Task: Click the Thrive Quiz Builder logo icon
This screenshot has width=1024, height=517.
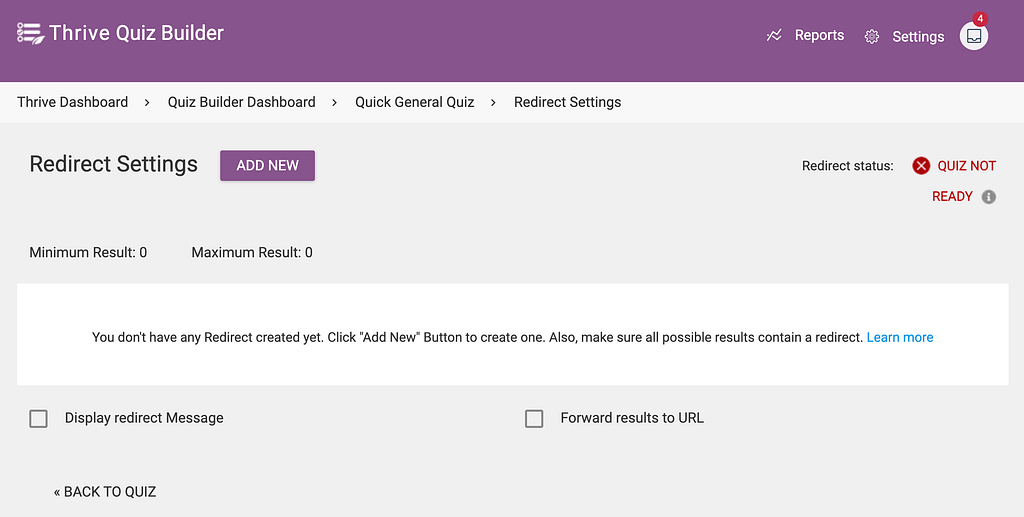Action: [x=30, y=33]
